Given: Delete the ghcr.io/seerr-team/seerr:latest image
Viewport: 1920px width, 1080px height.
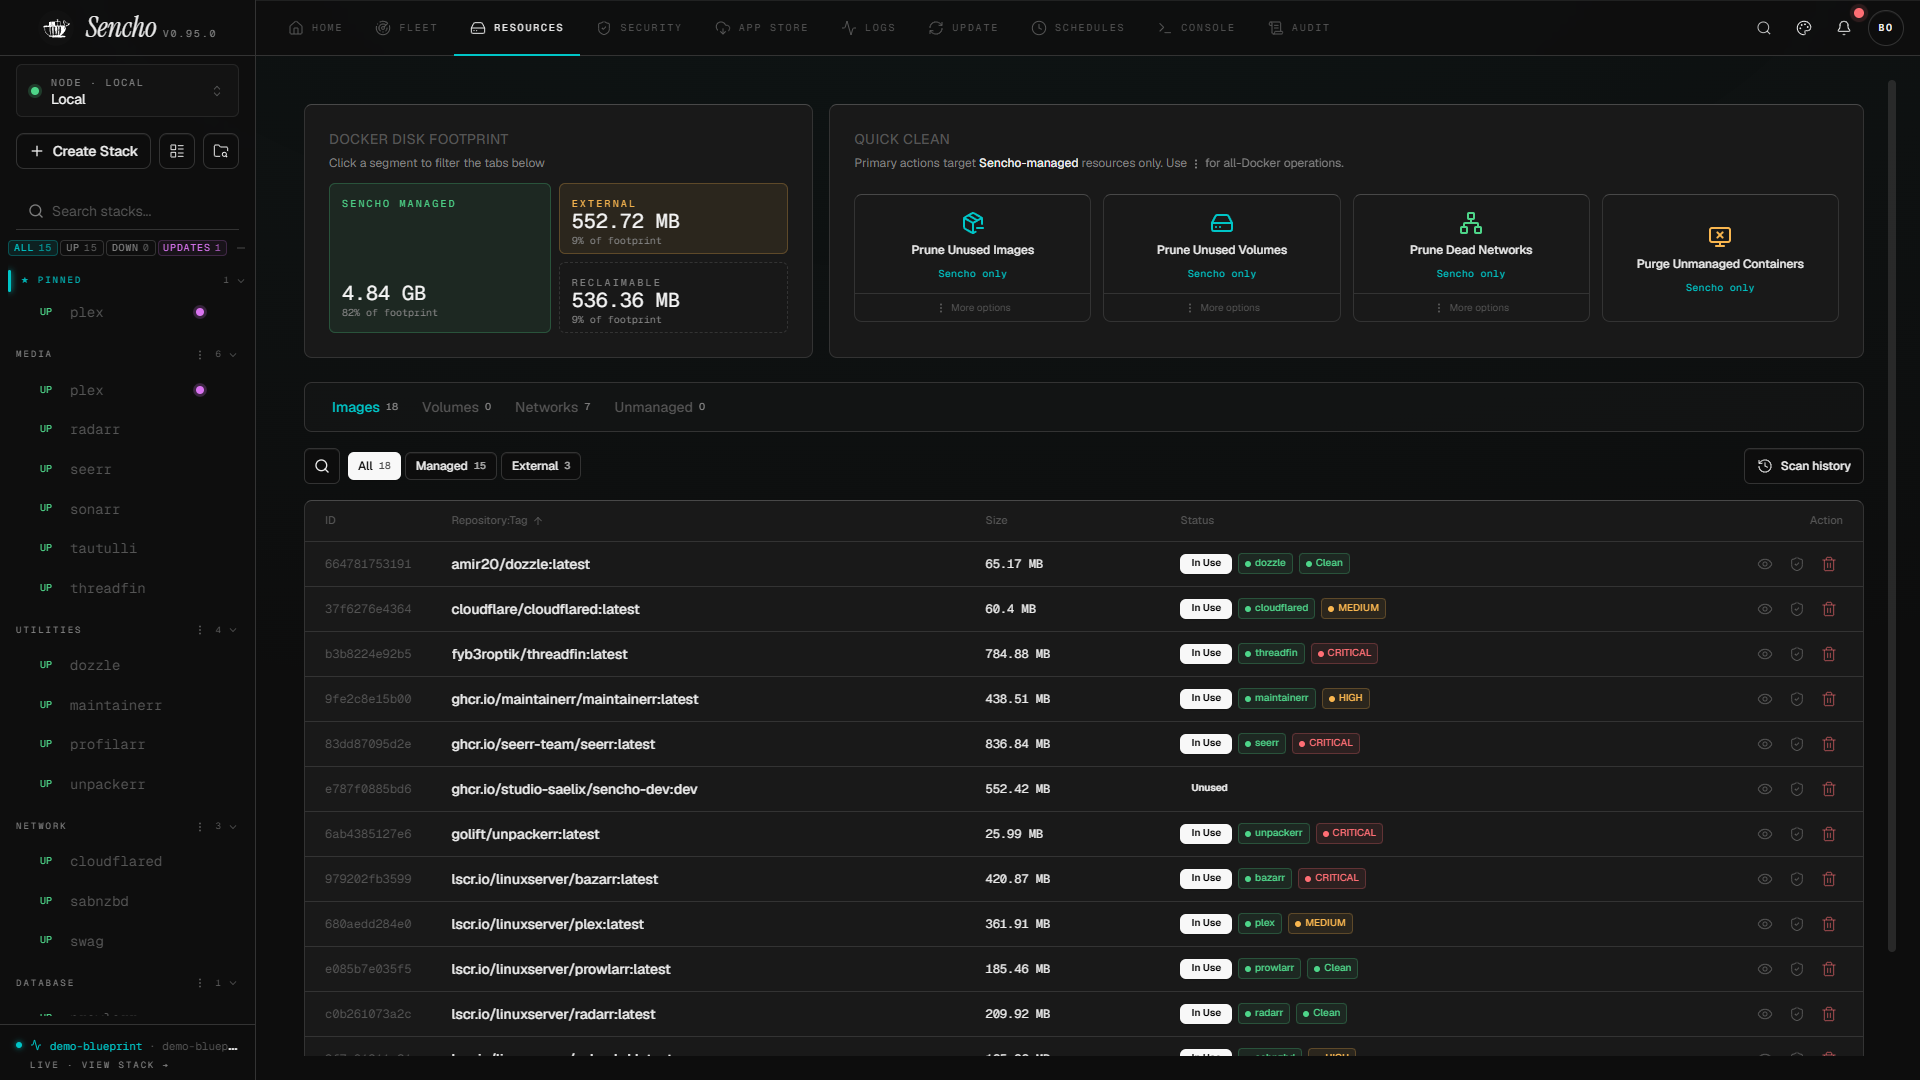Looking at the screenshot, I should click(x=1829, y=744).
